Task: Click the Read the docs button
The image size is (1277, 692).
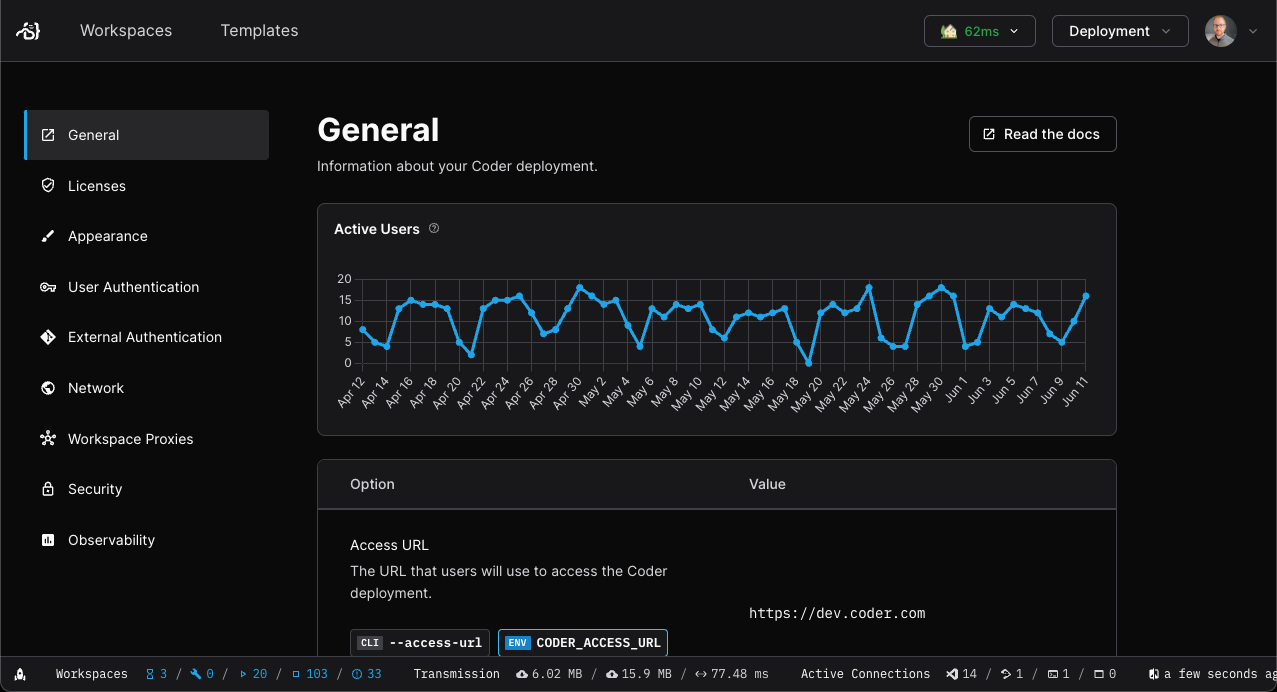Action: tap(1042, 133)
